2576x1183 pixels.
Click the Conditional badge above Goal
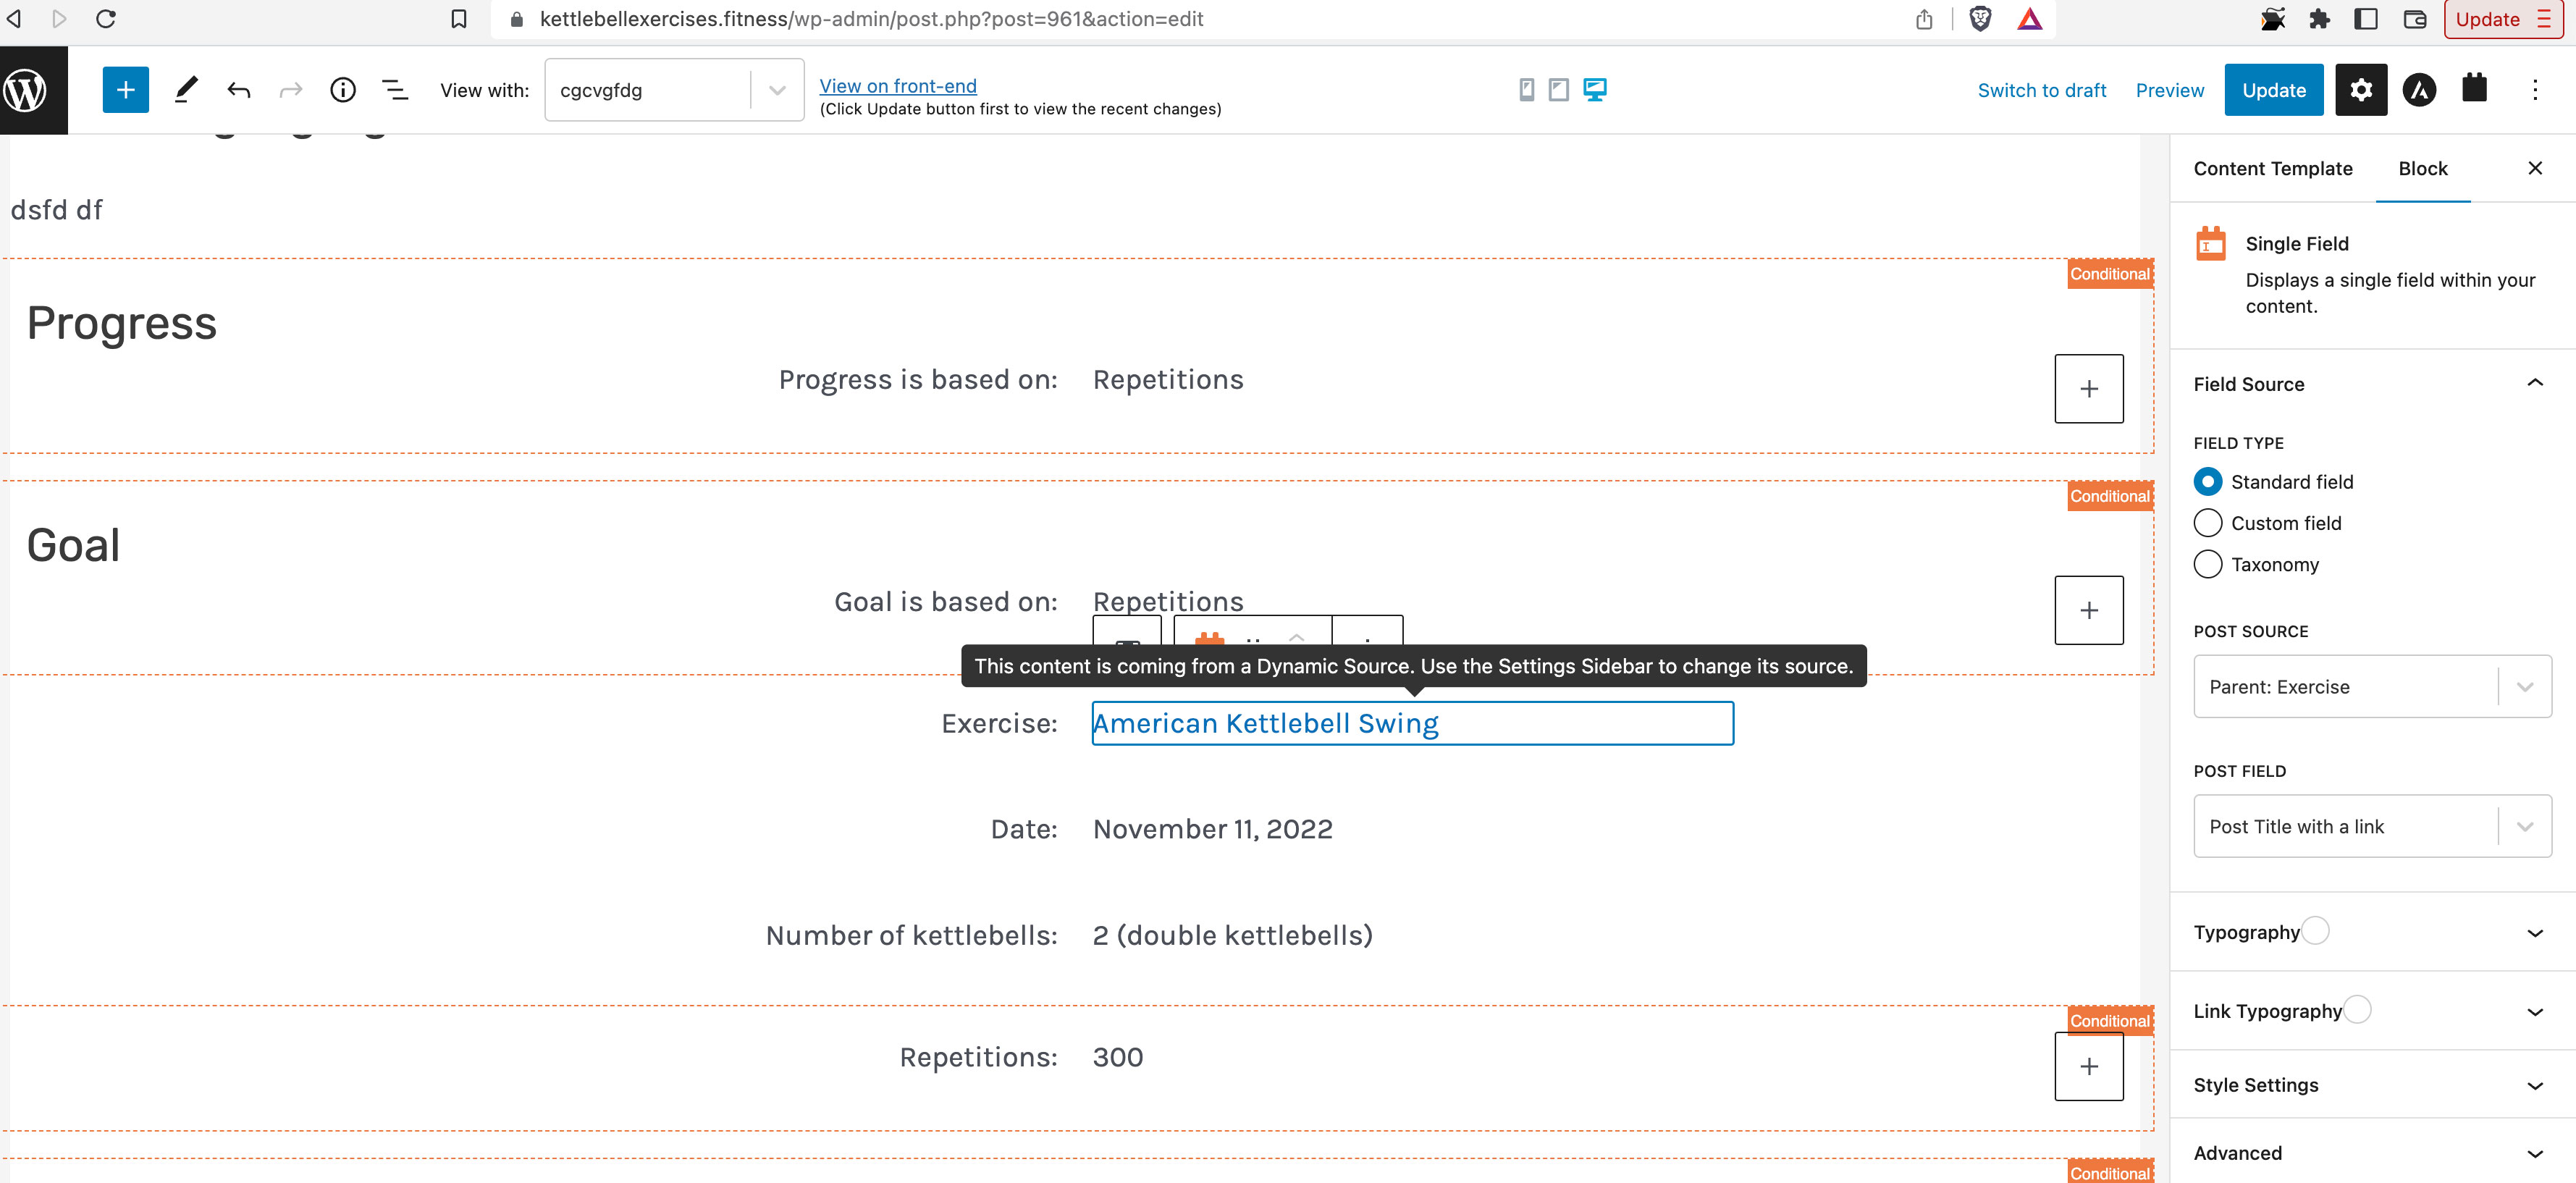coord(2110,496)
